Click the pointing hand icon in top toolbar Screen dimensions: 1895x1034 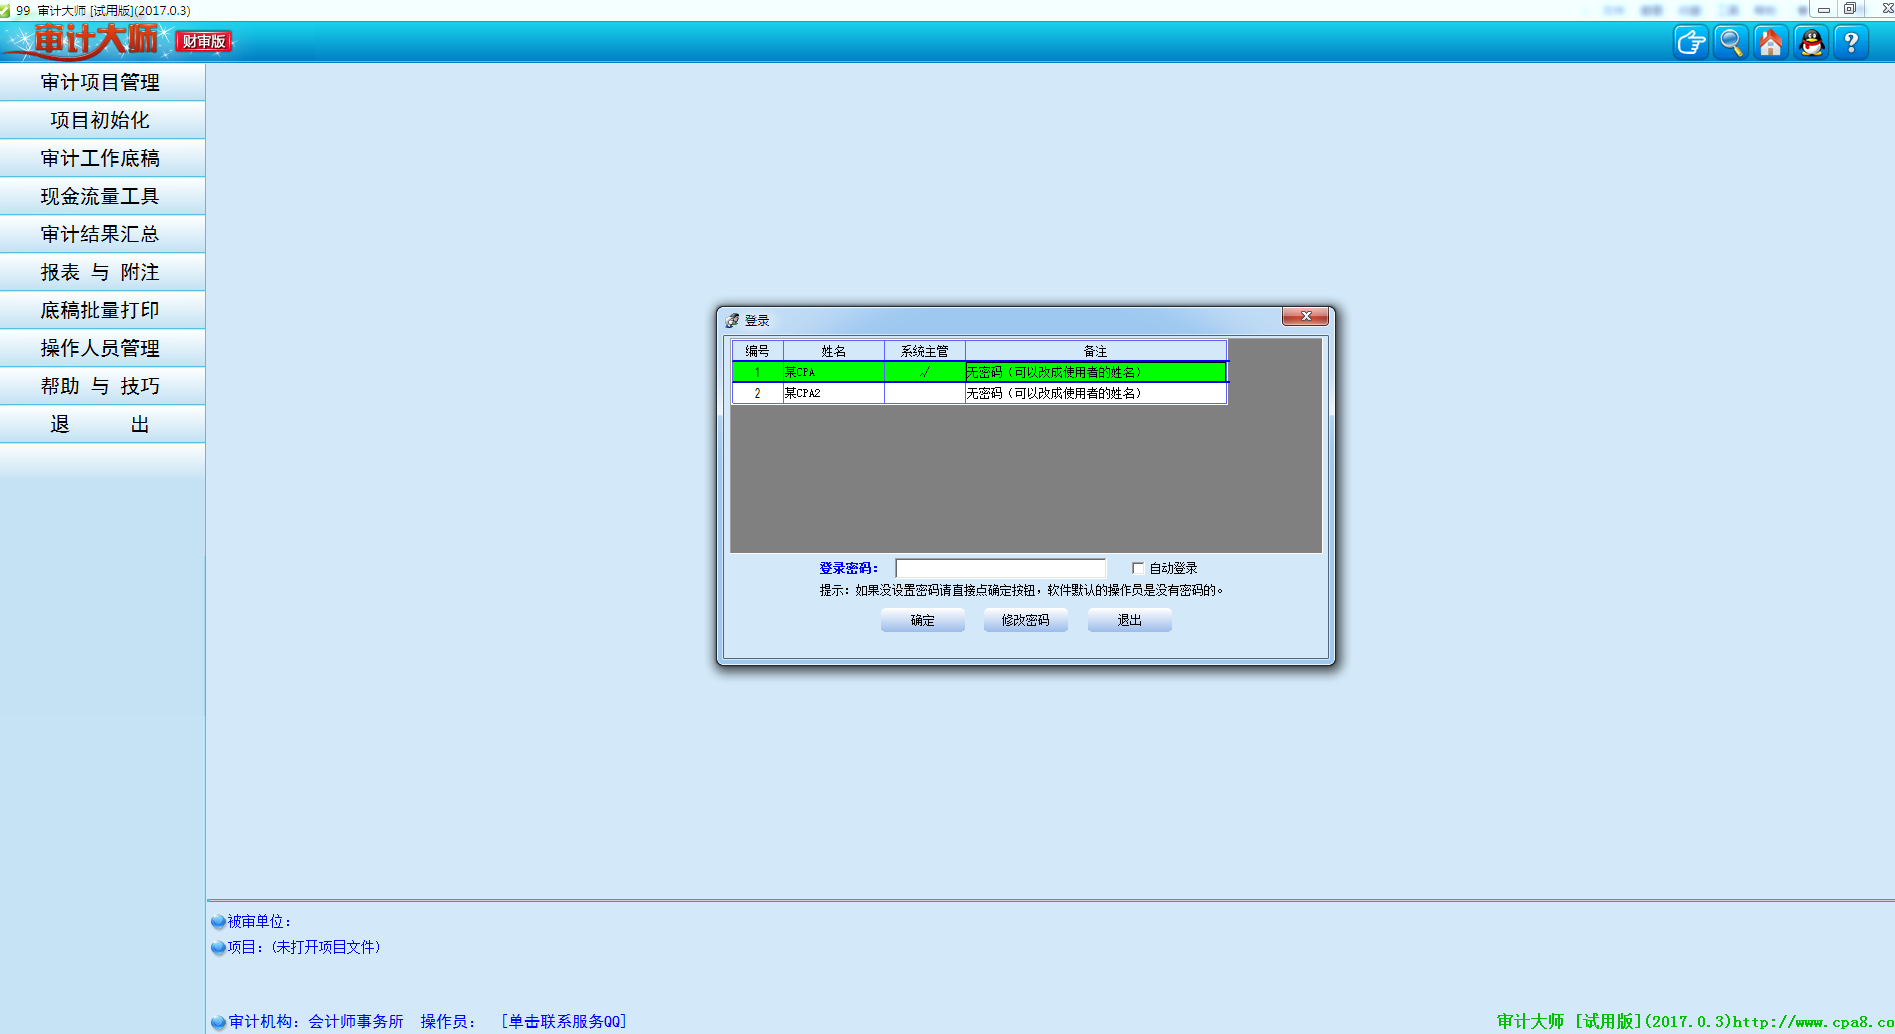click(1690, 42)
